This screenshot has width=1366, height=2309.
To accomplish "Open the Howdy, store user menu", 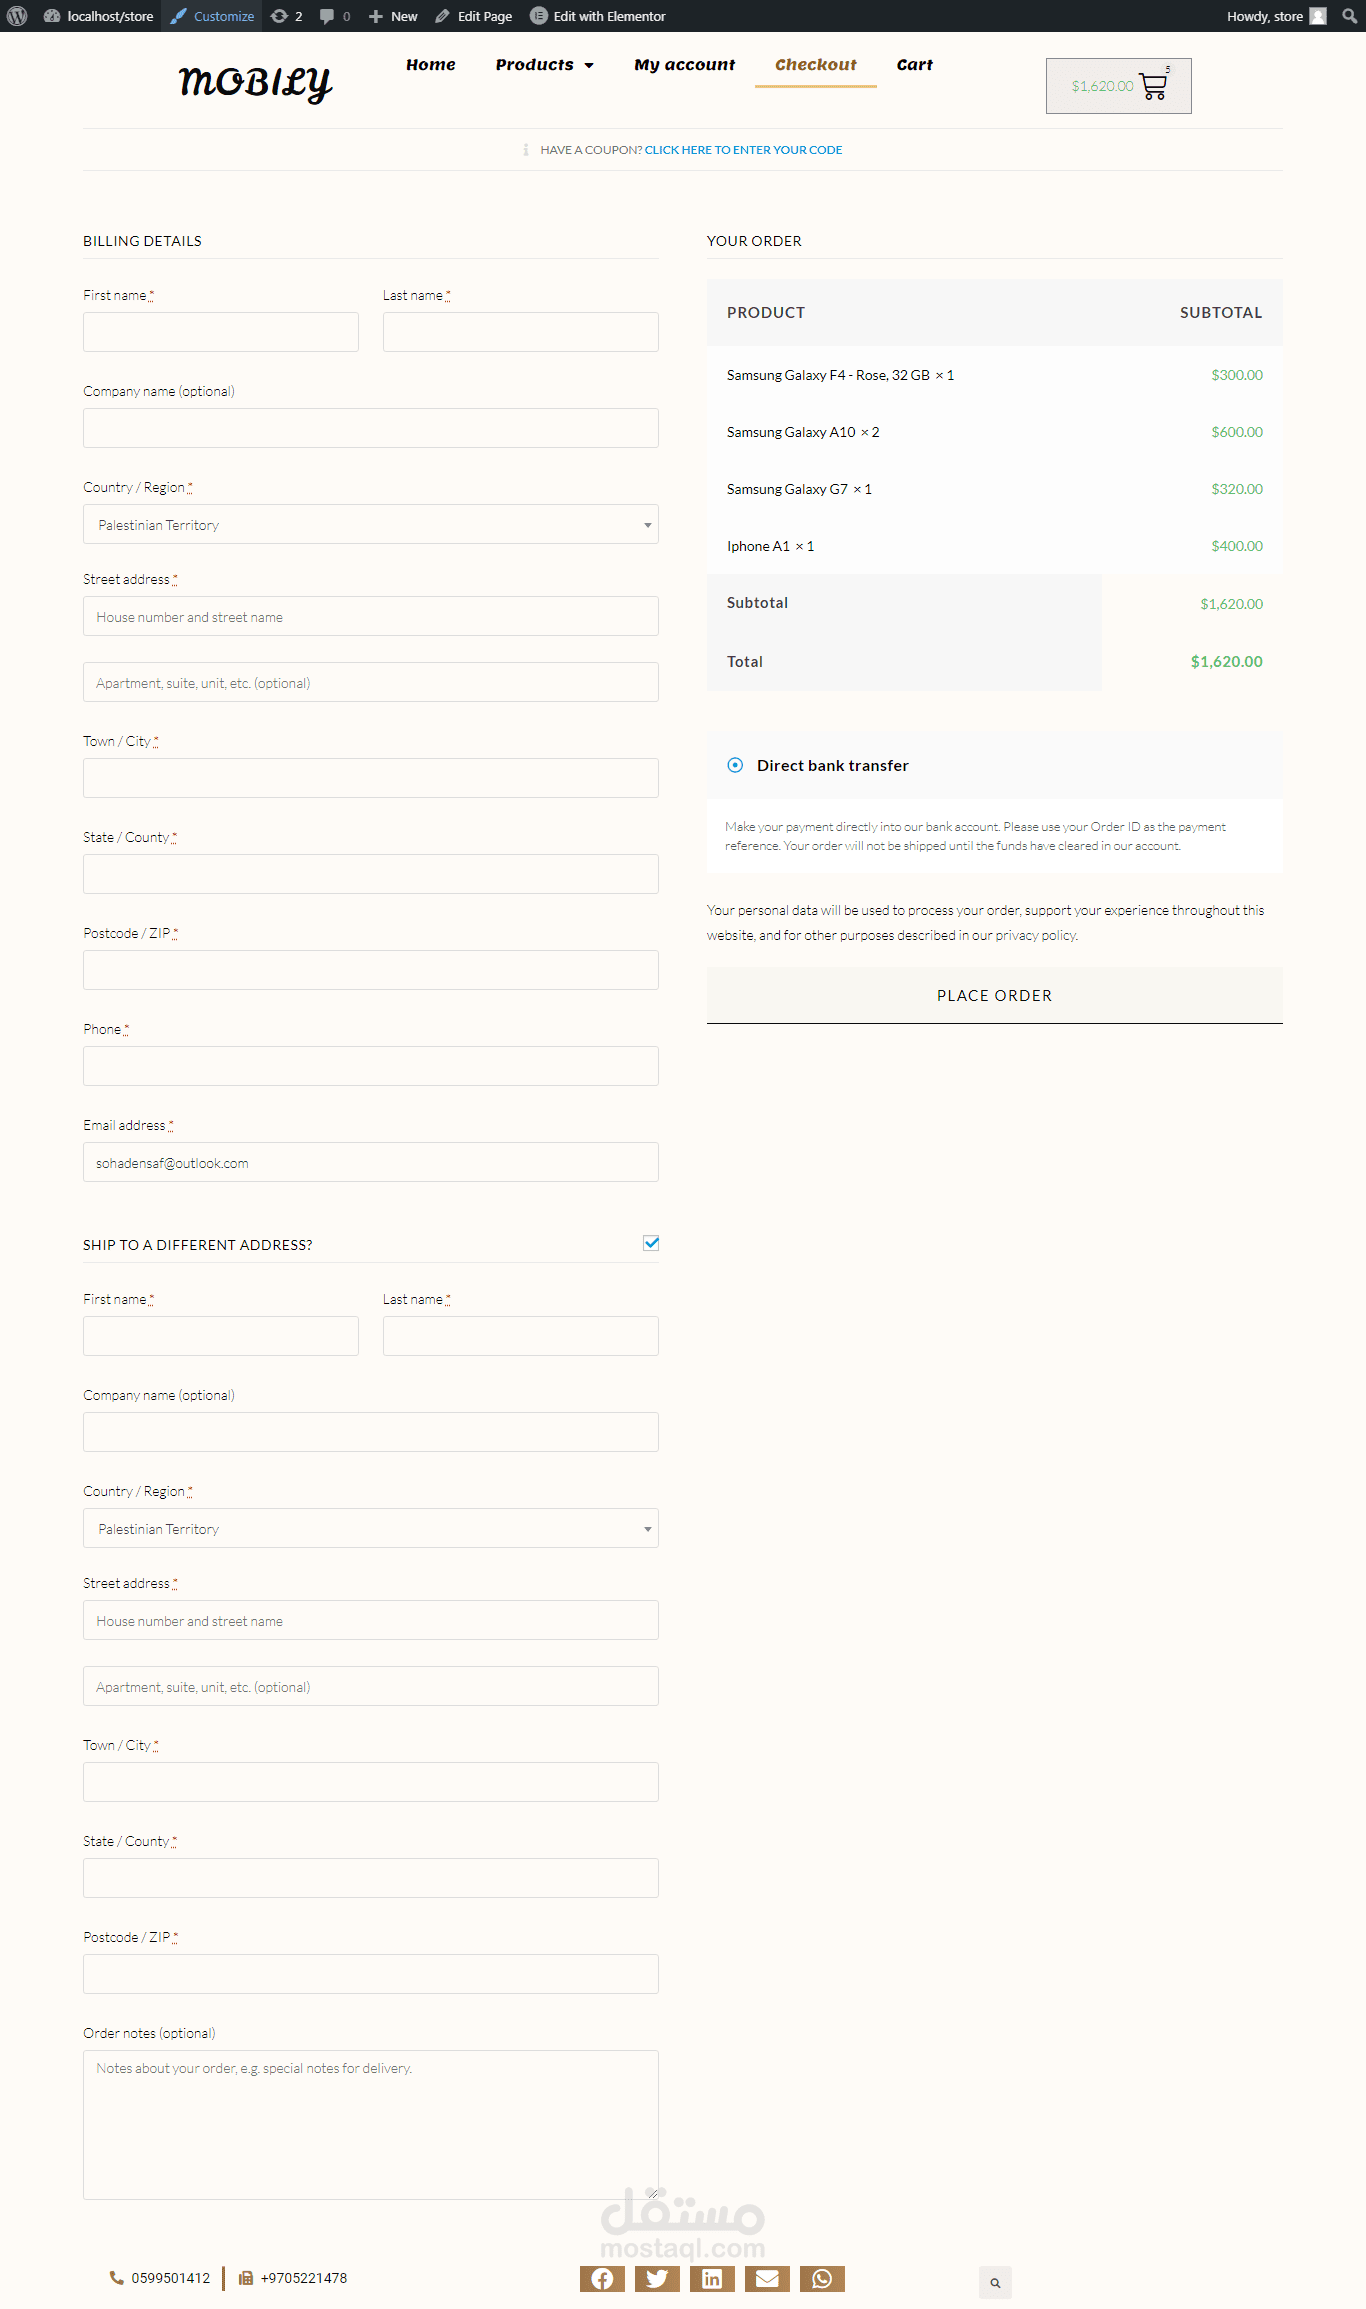I will 1276,16.
